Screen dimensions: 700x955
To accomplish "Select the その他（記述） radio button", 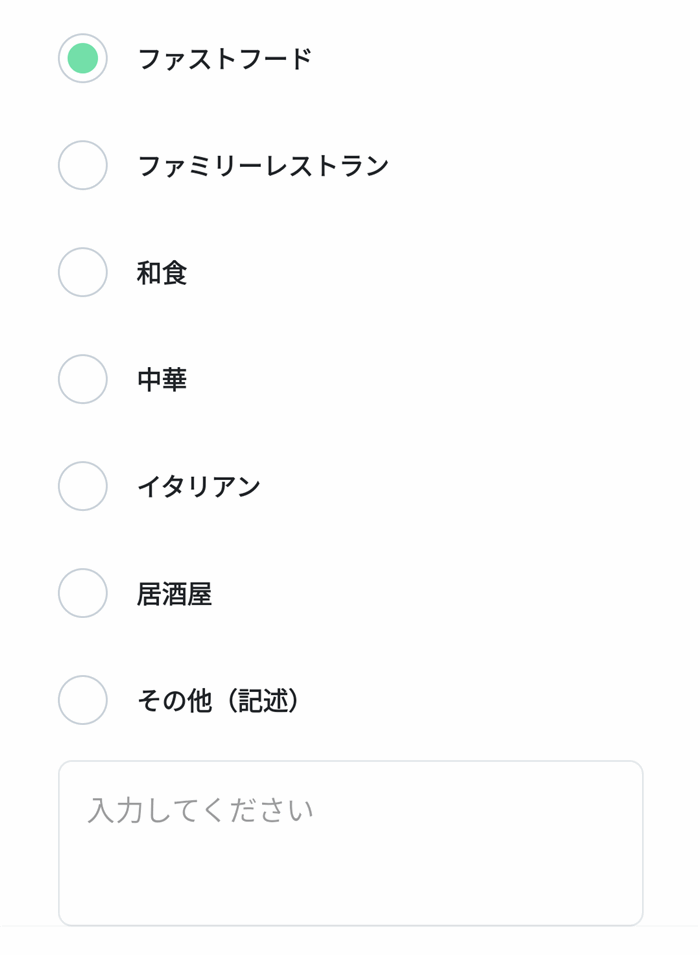I will [83, 700].
